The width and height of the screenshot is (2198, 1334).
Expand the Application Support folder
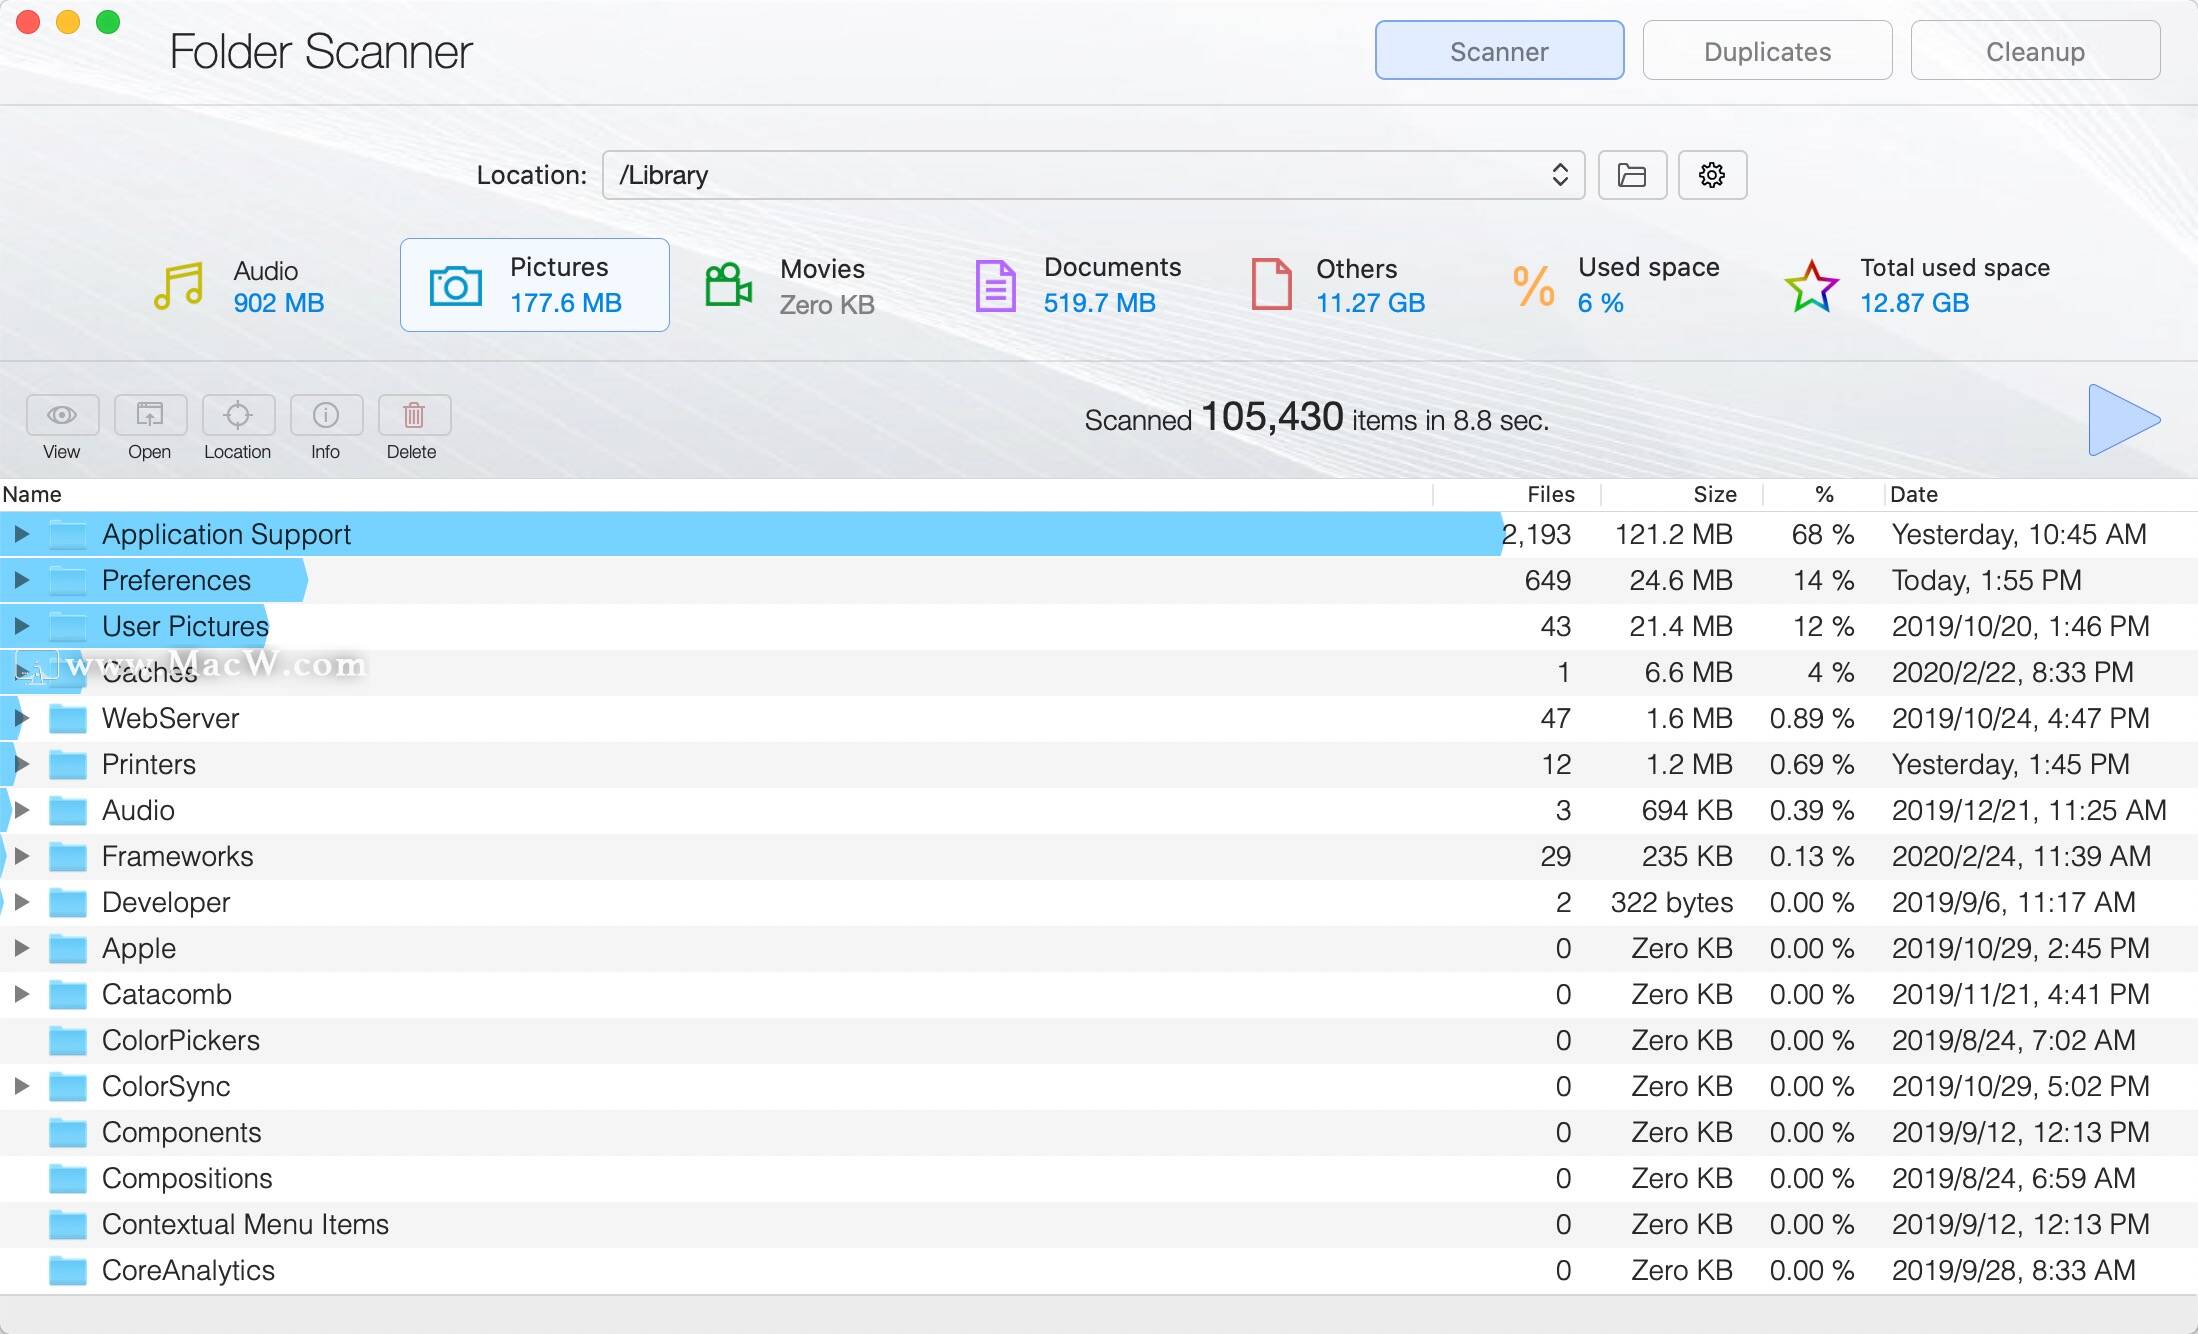(21, 534)
